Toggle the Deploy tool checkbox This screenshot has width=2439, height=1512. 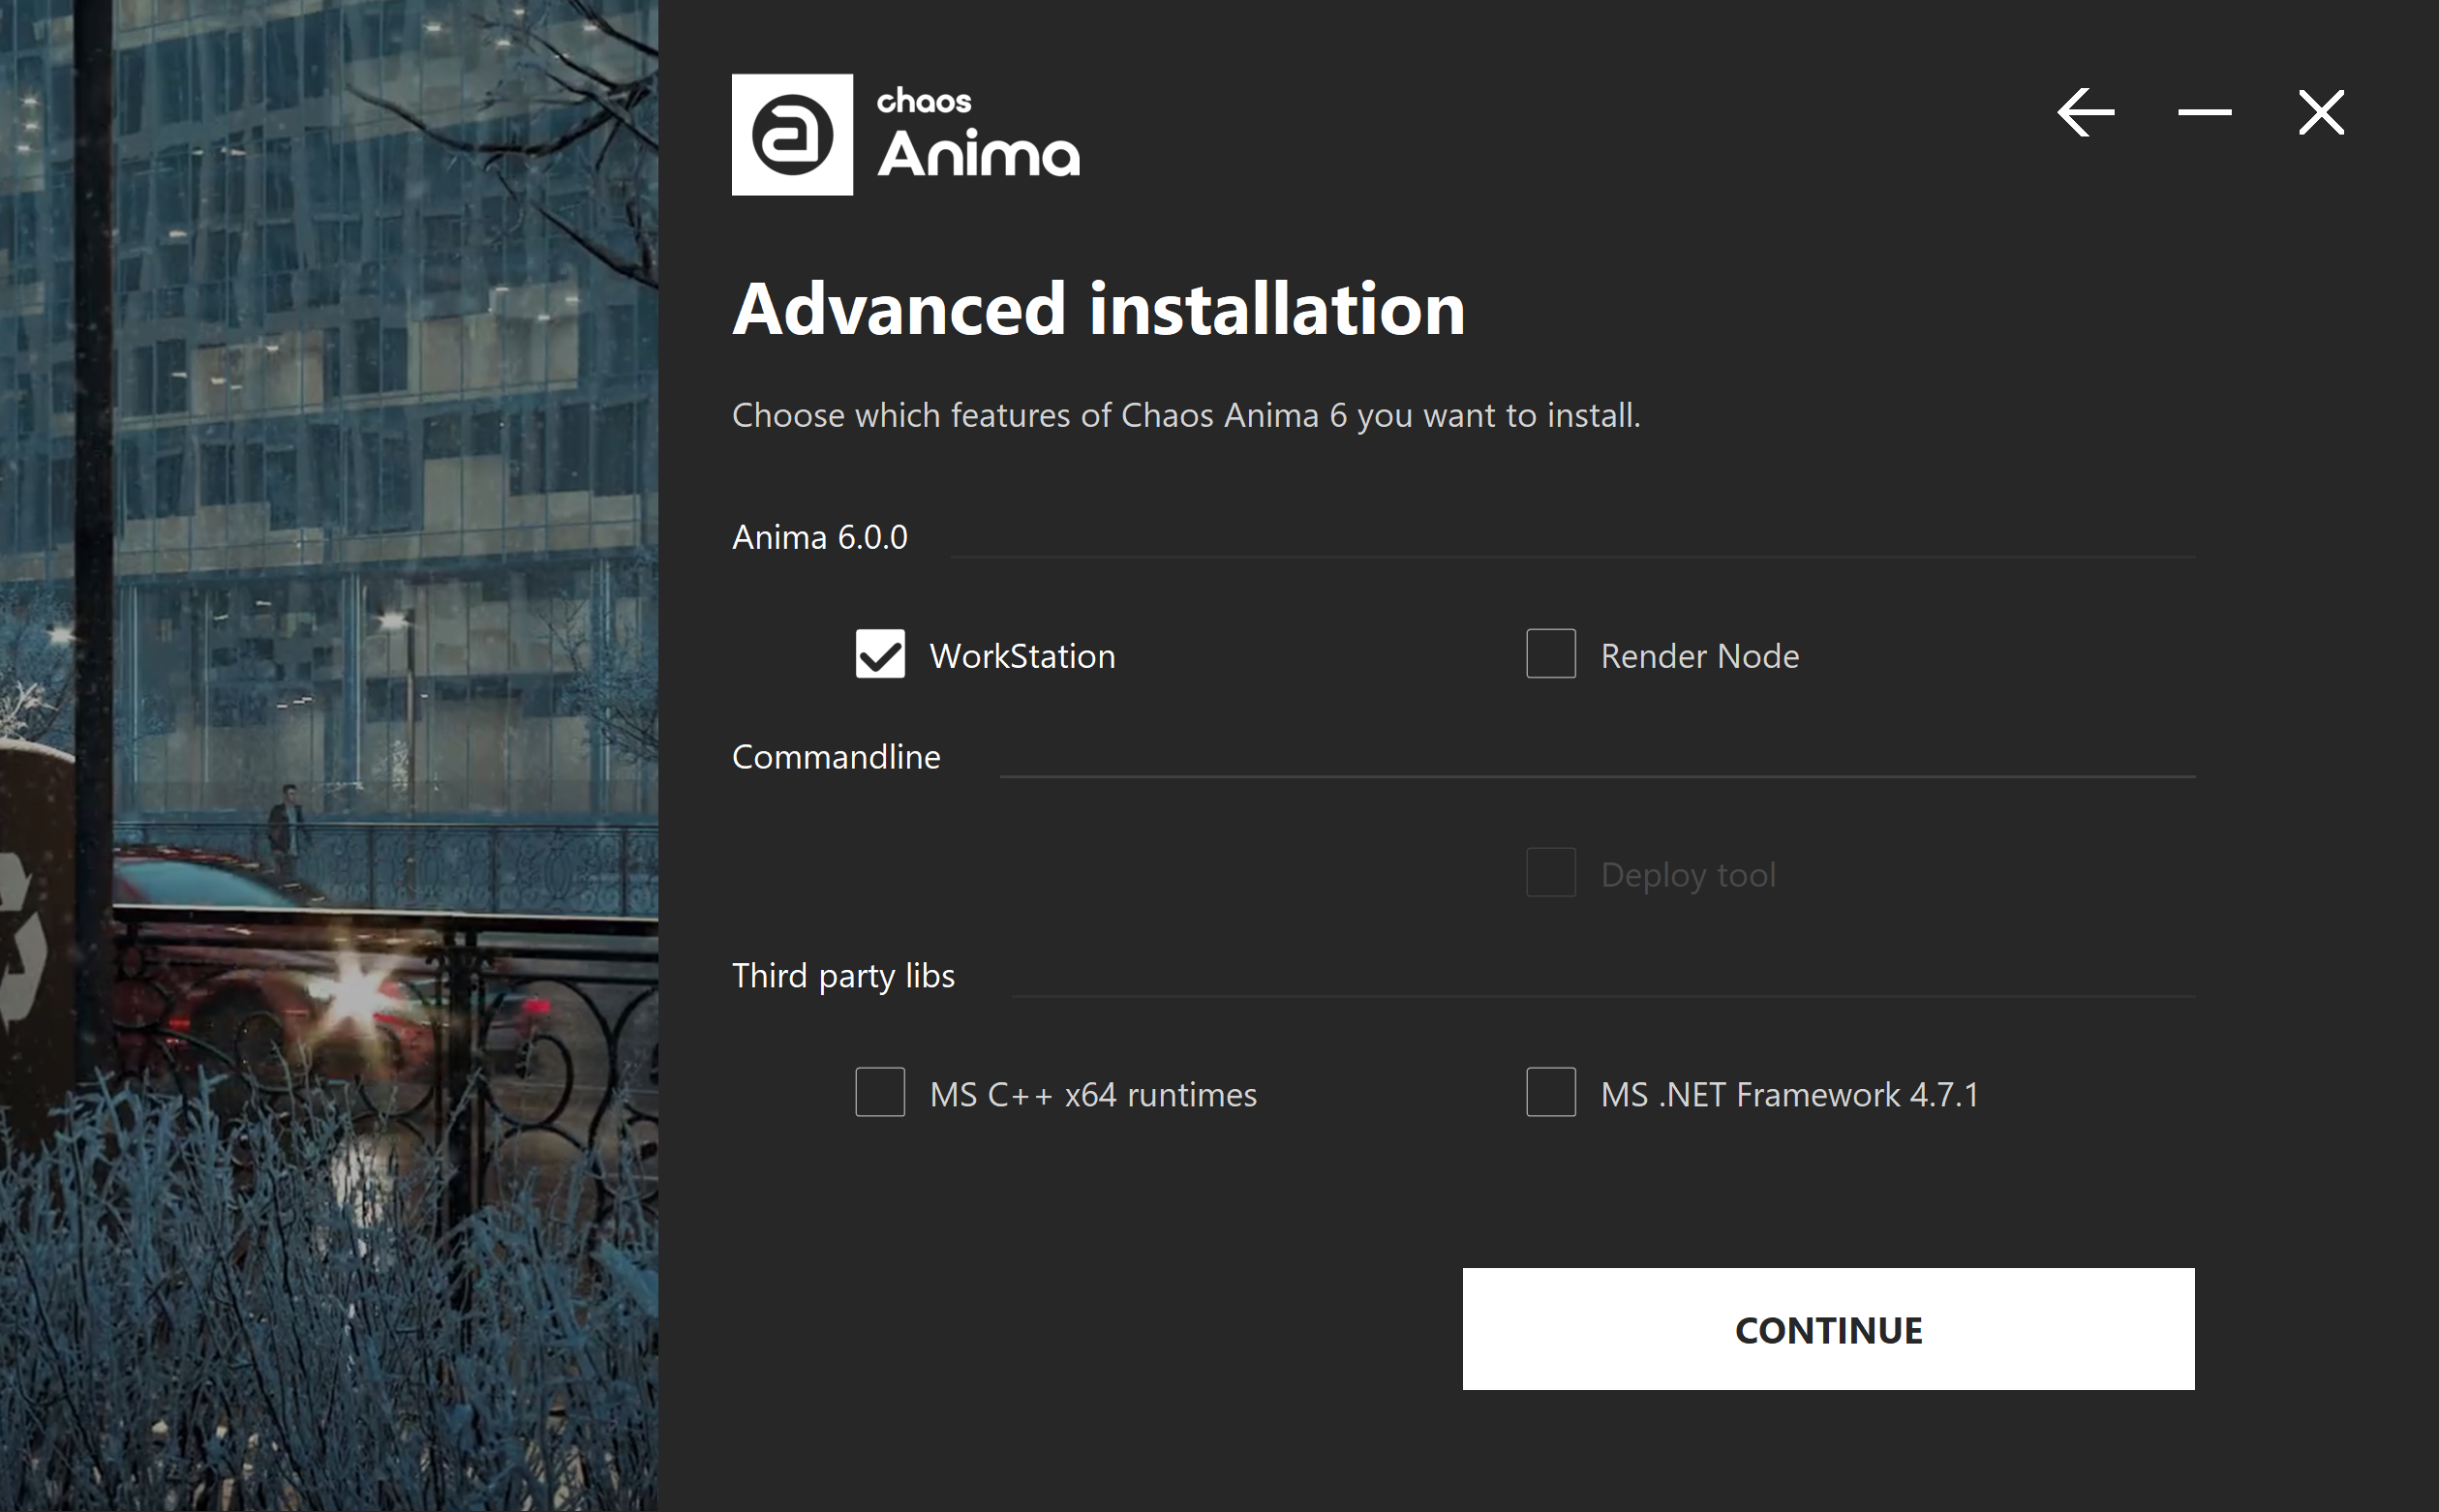pyautogui.click(x=1551, y=873)
